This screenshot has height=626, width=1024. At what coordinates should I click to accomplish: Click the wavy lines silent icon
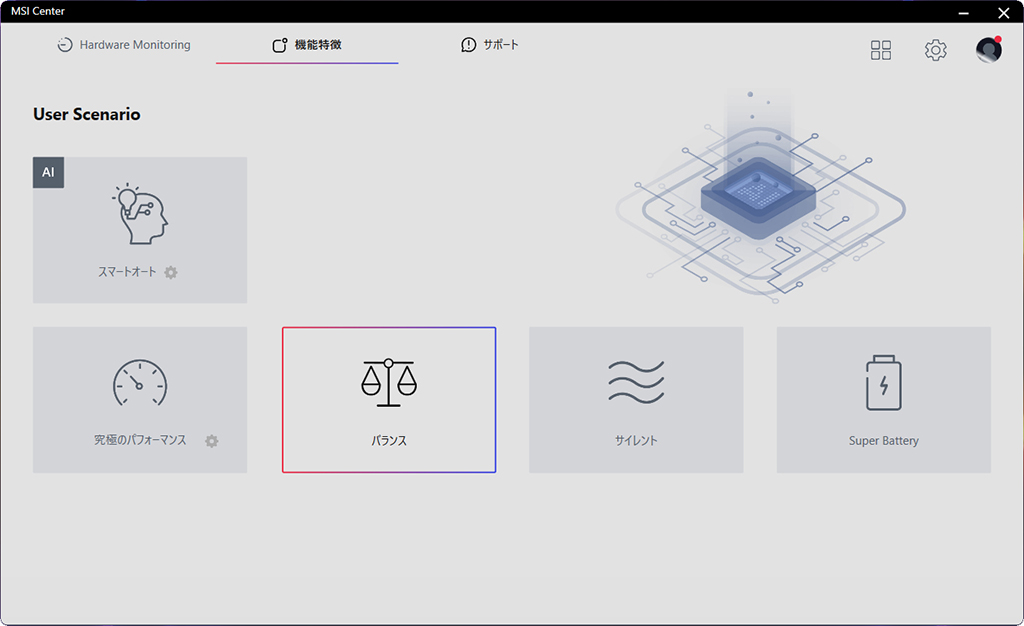[636, 382]
